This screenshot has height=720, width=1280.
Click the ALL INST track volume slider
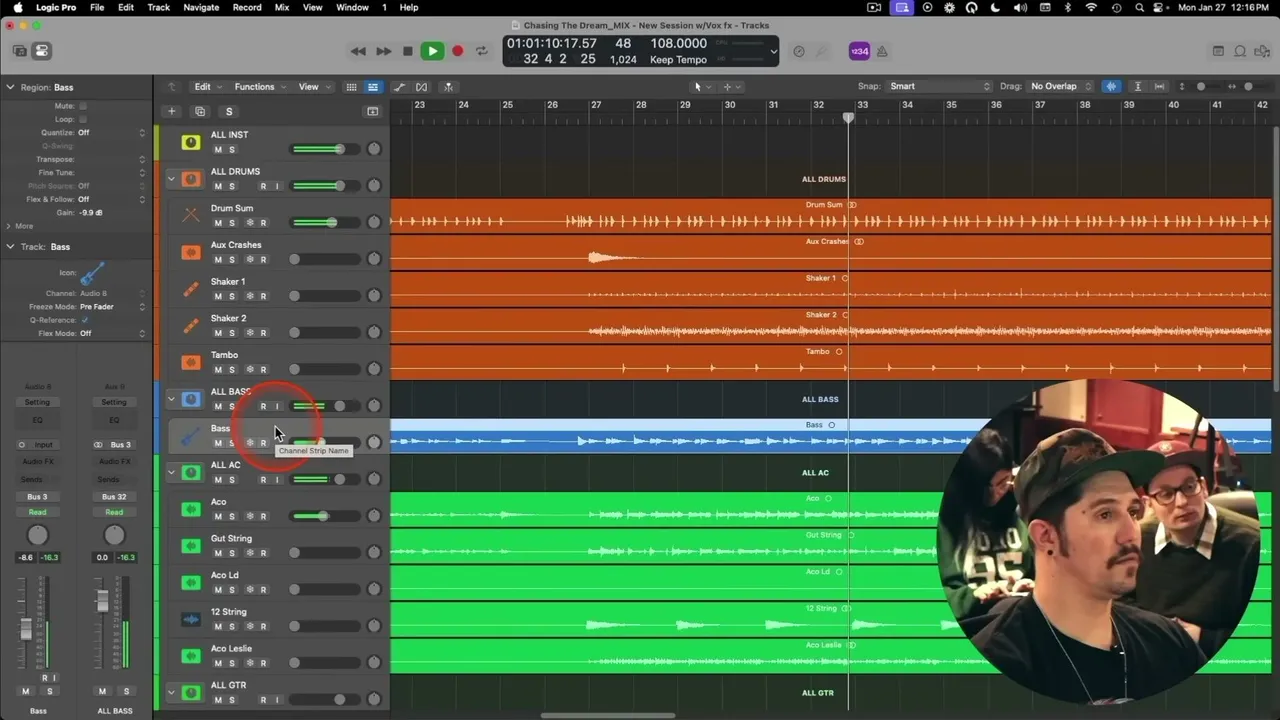pyautogui.click(x=326, y=149)
